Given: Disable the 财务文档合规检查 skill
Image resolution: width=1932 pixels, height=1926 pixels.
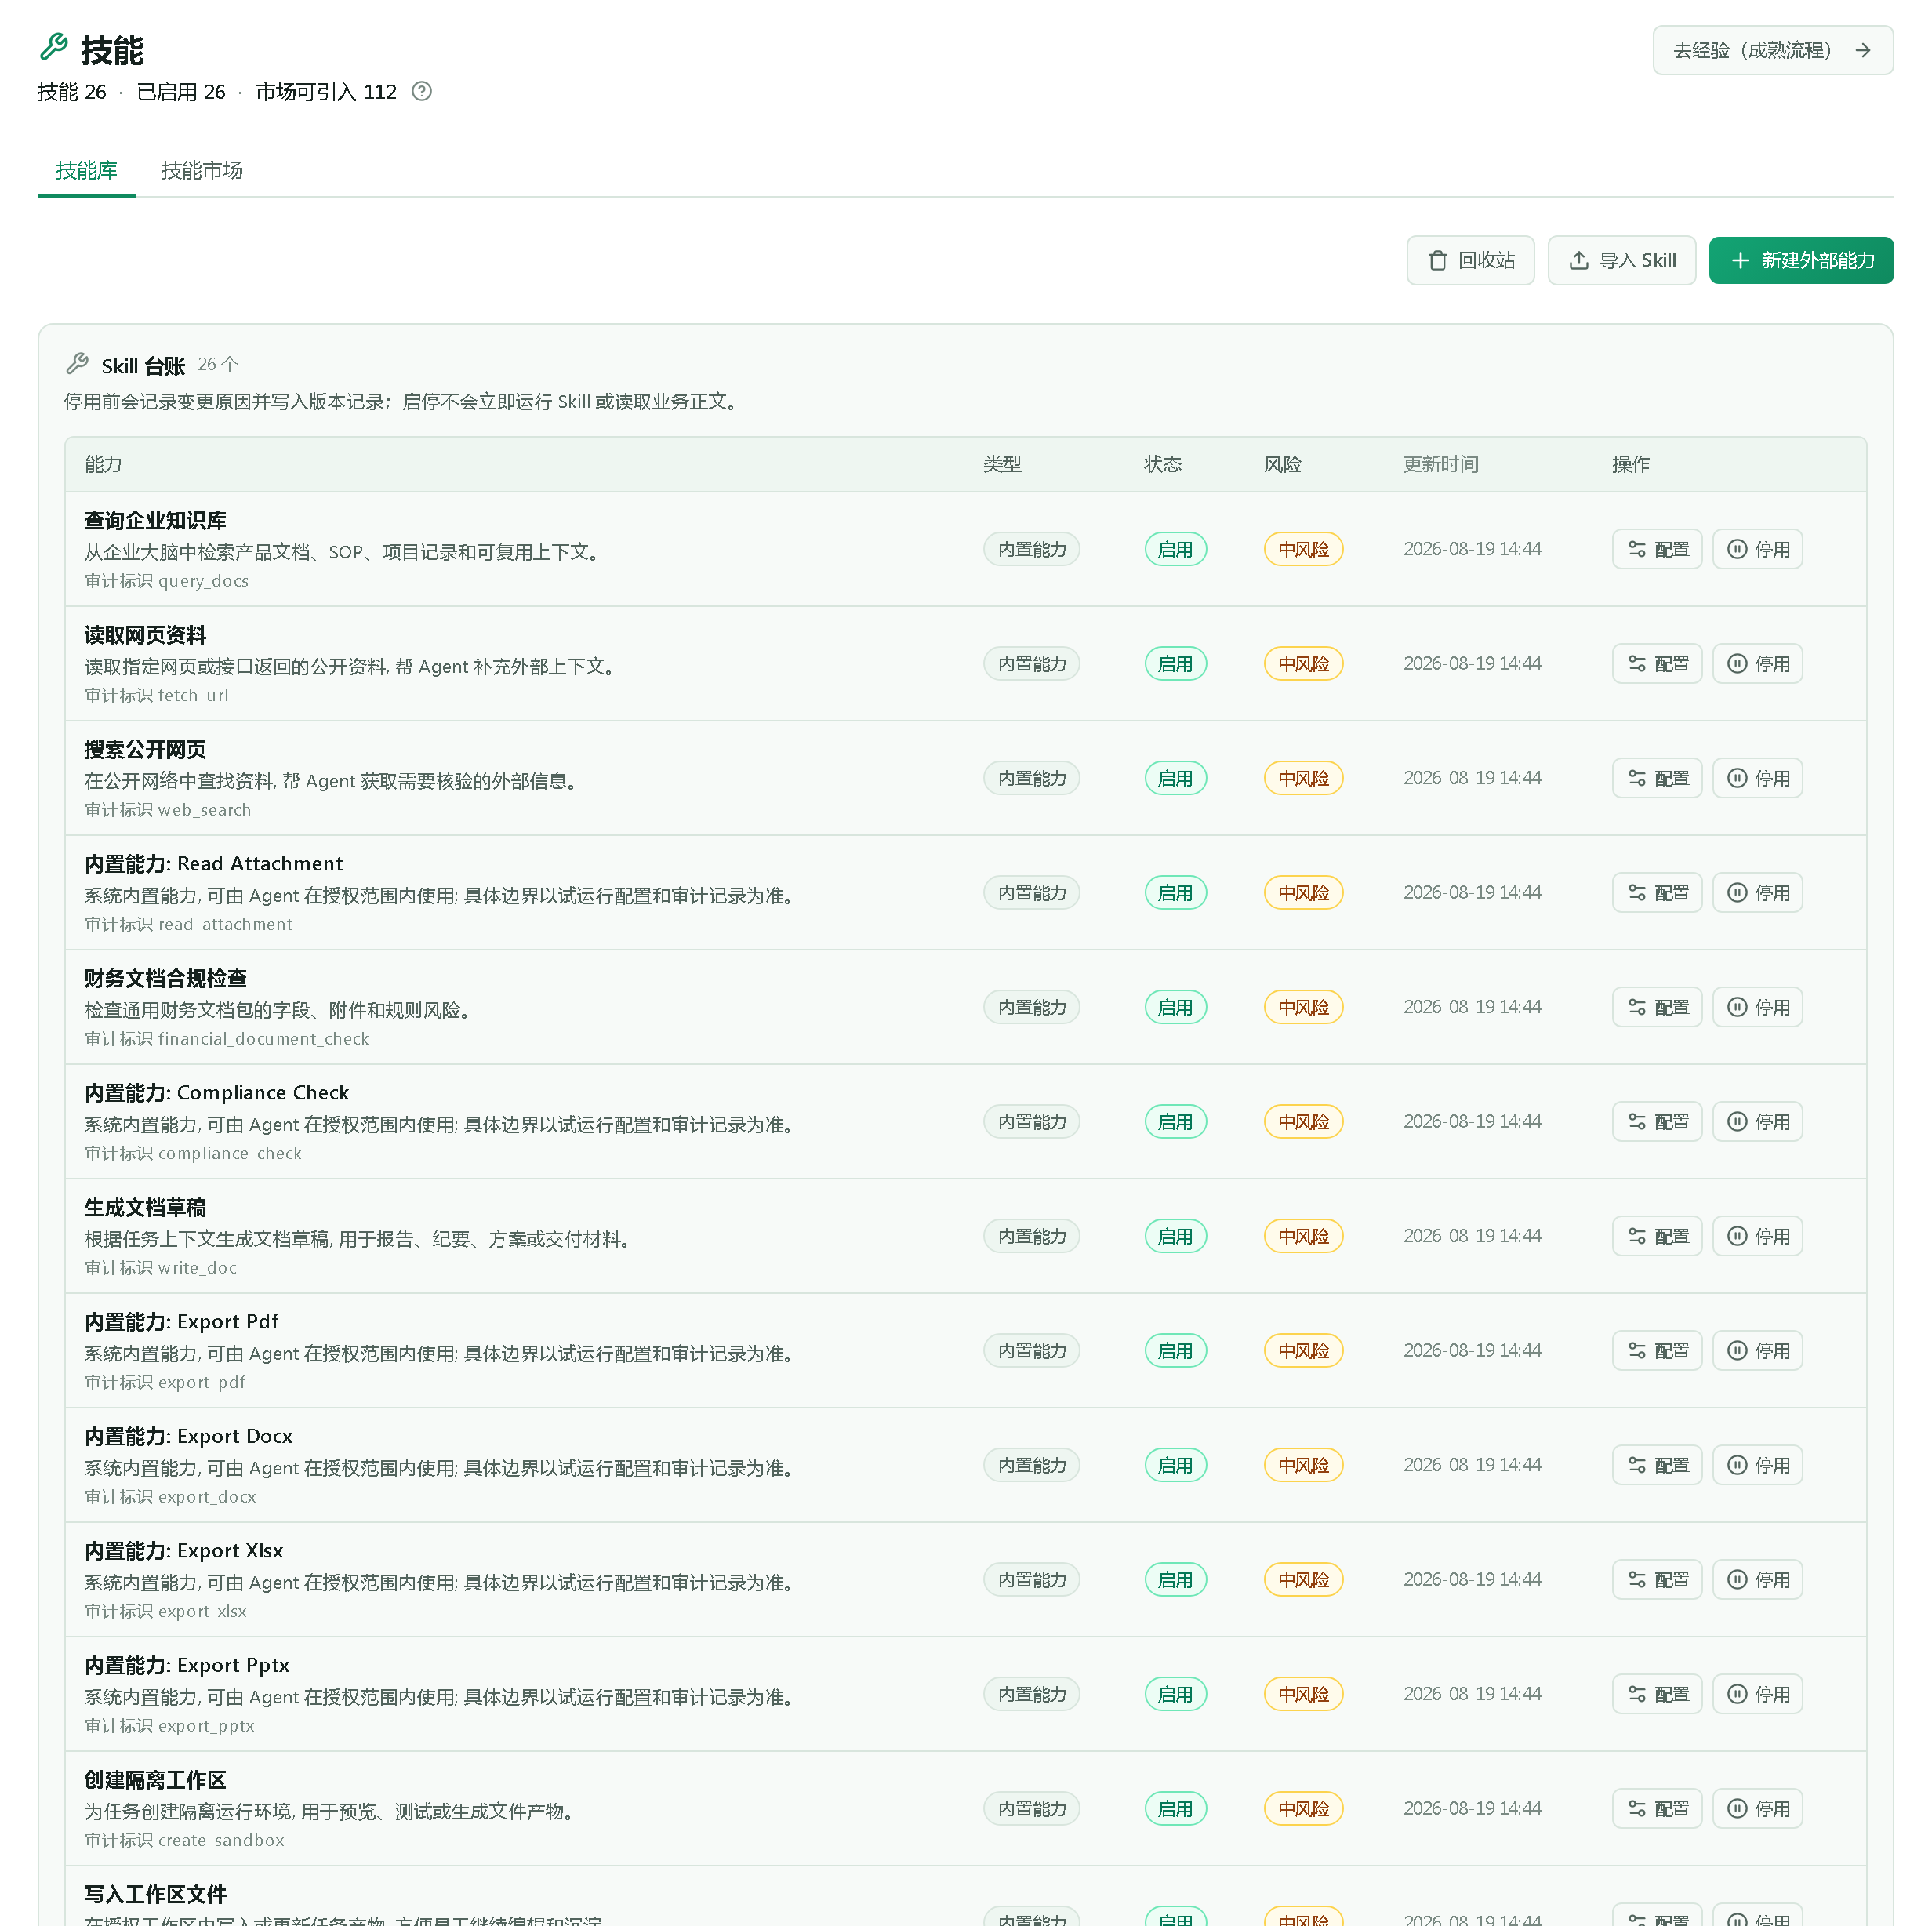Looking at the screenshot, I should (x=1757, y=1007).
